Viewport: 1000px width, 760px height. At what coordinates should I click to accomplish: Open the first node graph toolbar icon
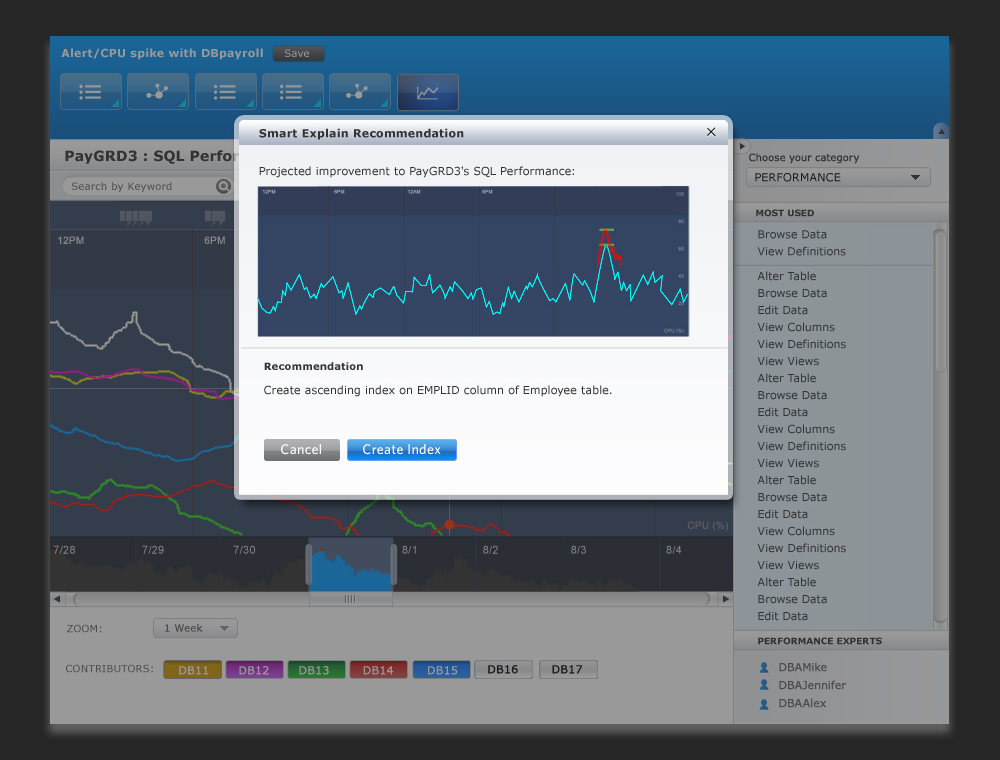158,92
